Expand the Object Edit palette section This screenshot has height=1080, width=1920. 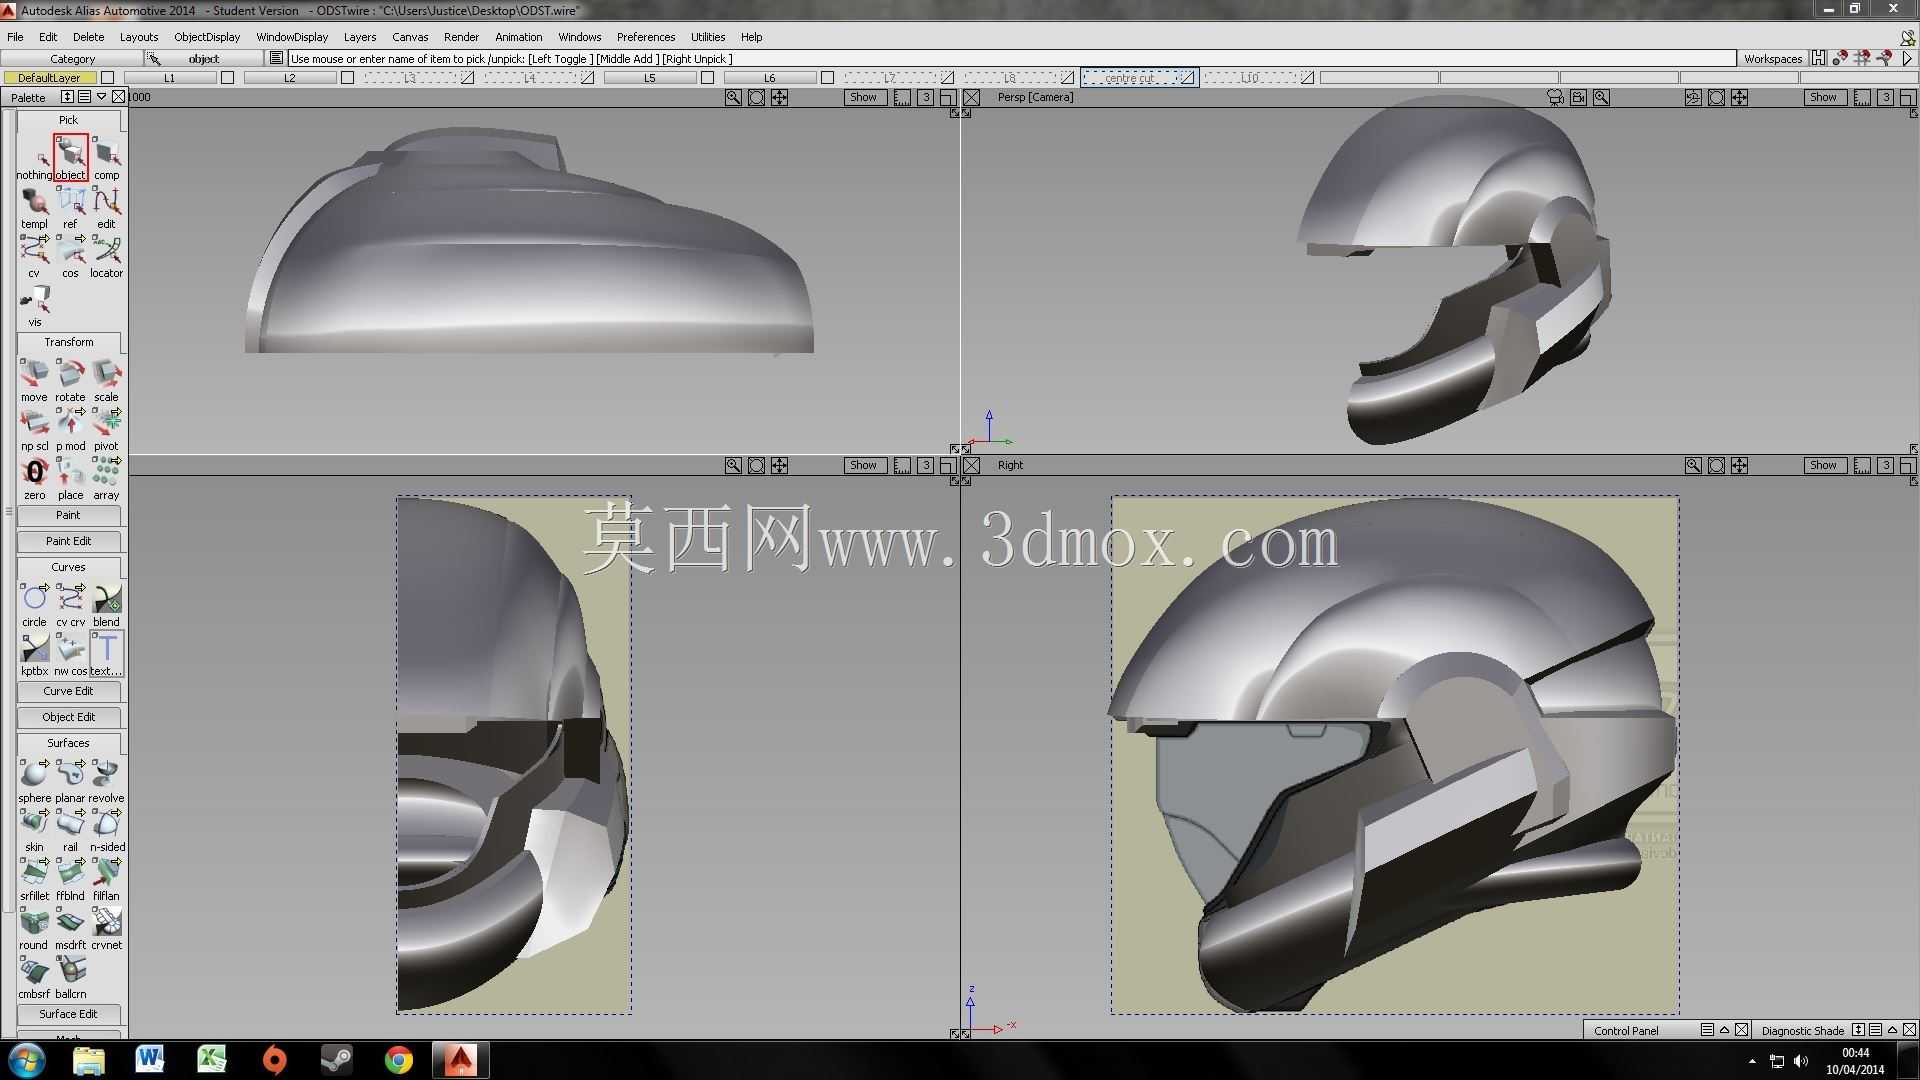tap(68, 717)
